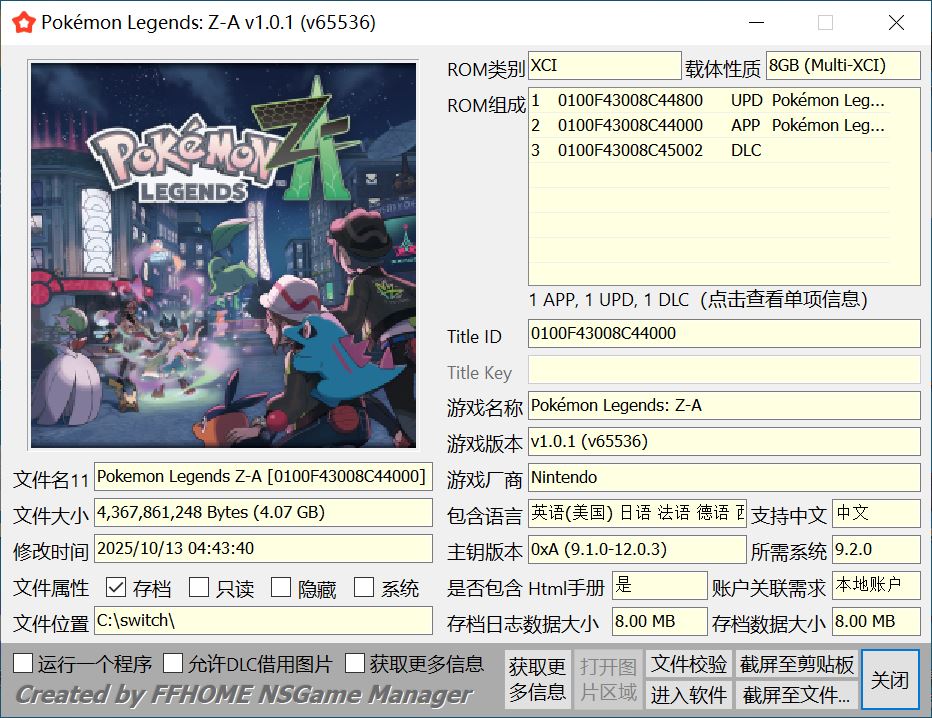This screenshot has width=932, height=718.
Task: Click the 文件位置 path field
Action: pyautogui.click(x=263, y=620)
